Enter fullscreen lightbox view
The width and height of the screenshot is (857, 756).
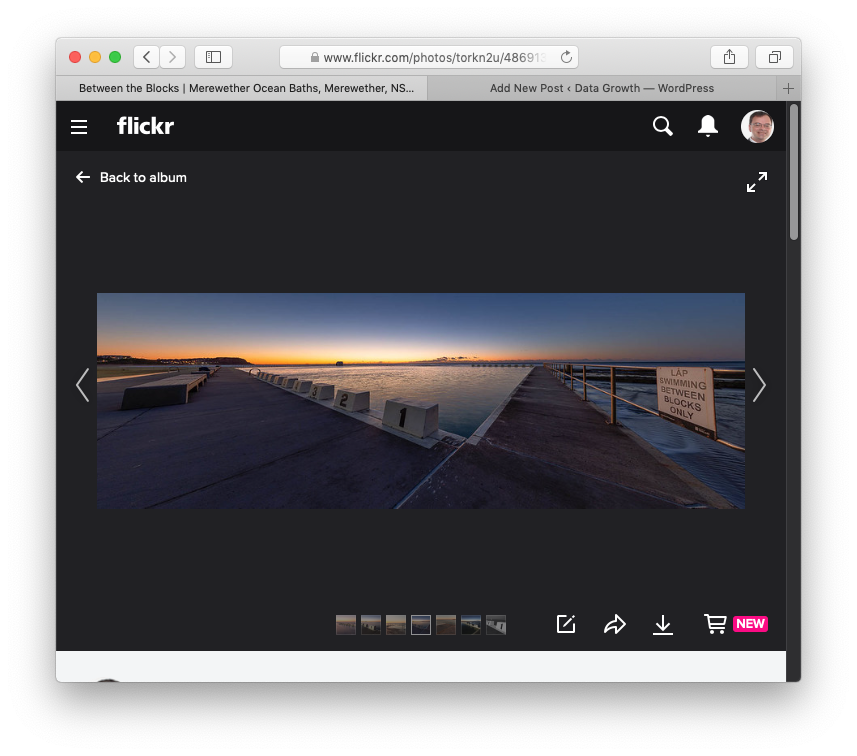tap(757, 182)
